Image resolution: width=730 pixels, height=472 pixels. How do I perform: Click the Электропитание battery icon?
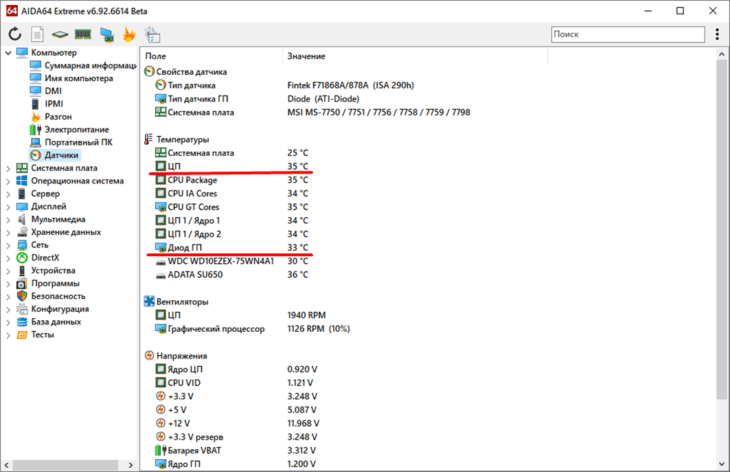point(35,129)
